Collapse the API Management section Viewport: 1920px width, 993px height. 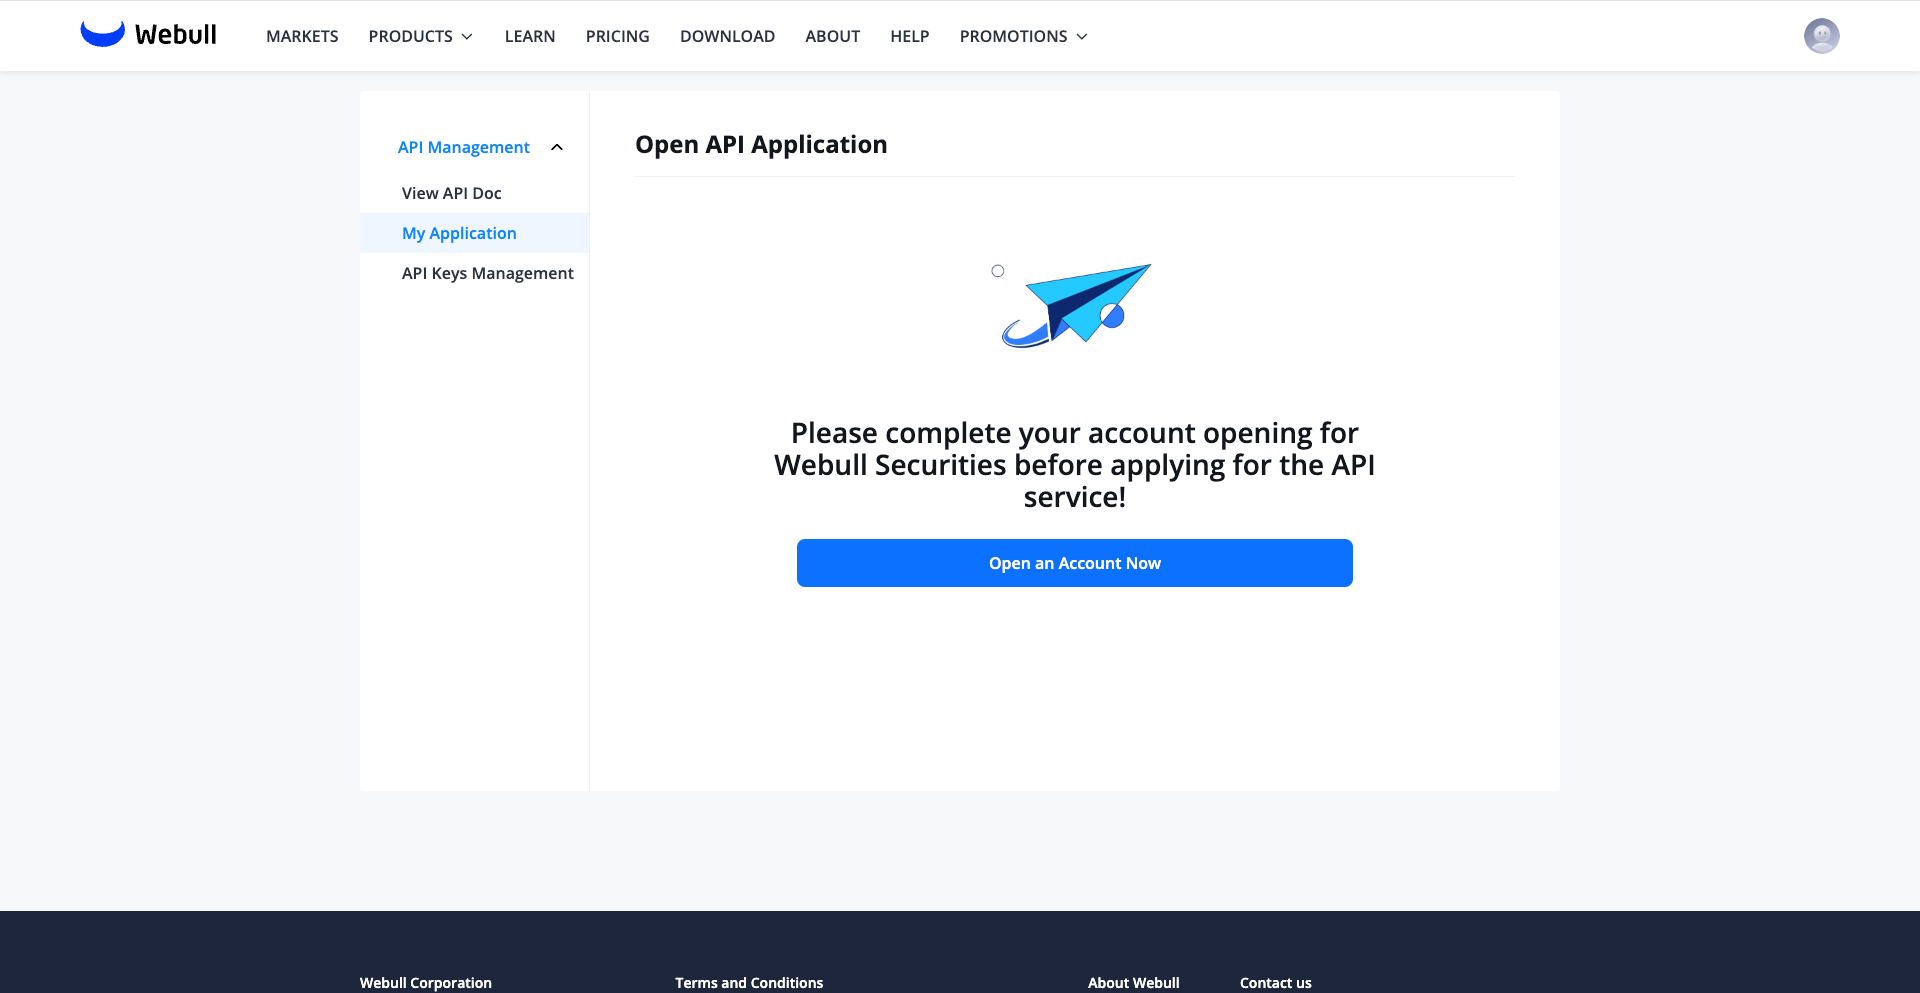(480, 147)
